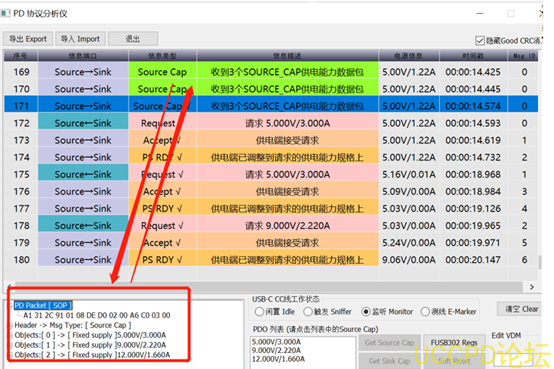Select the E-Marker cable test option
Image resolution: width=554 pixels, height=369 pixels.
coord(425,312)
